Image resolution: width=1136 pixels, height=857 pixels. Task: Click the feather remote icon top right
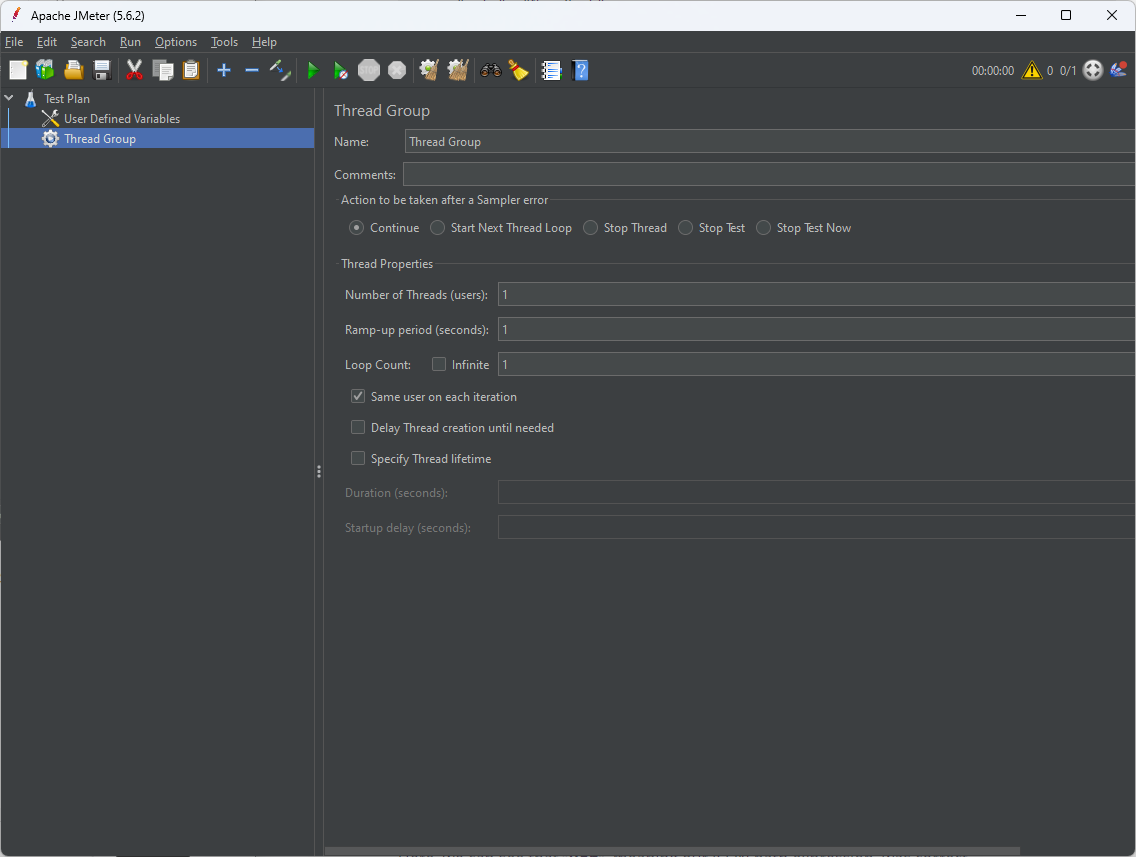point(1119,70)
